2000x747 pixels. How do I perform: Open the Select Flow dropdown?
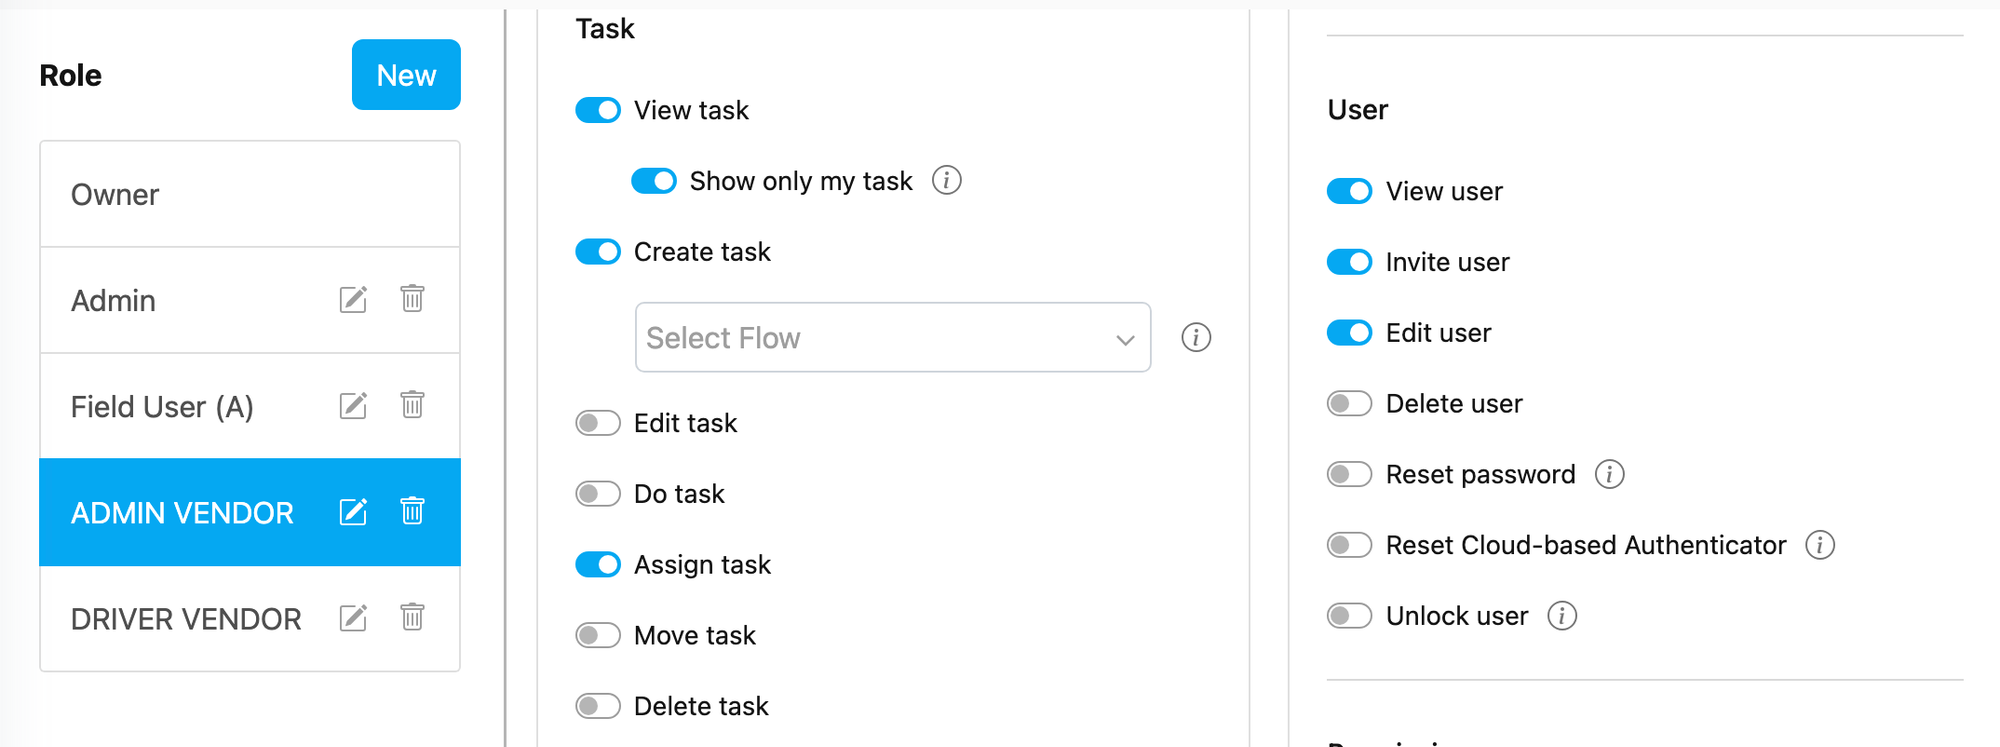click(893, 337)
